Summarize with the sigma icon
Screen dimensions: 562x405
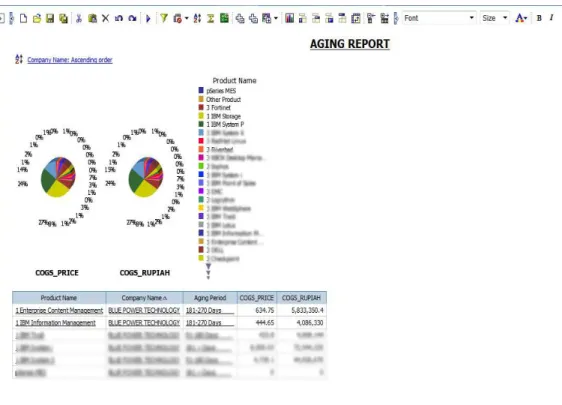pyautogui.click(x=210, y=18)
